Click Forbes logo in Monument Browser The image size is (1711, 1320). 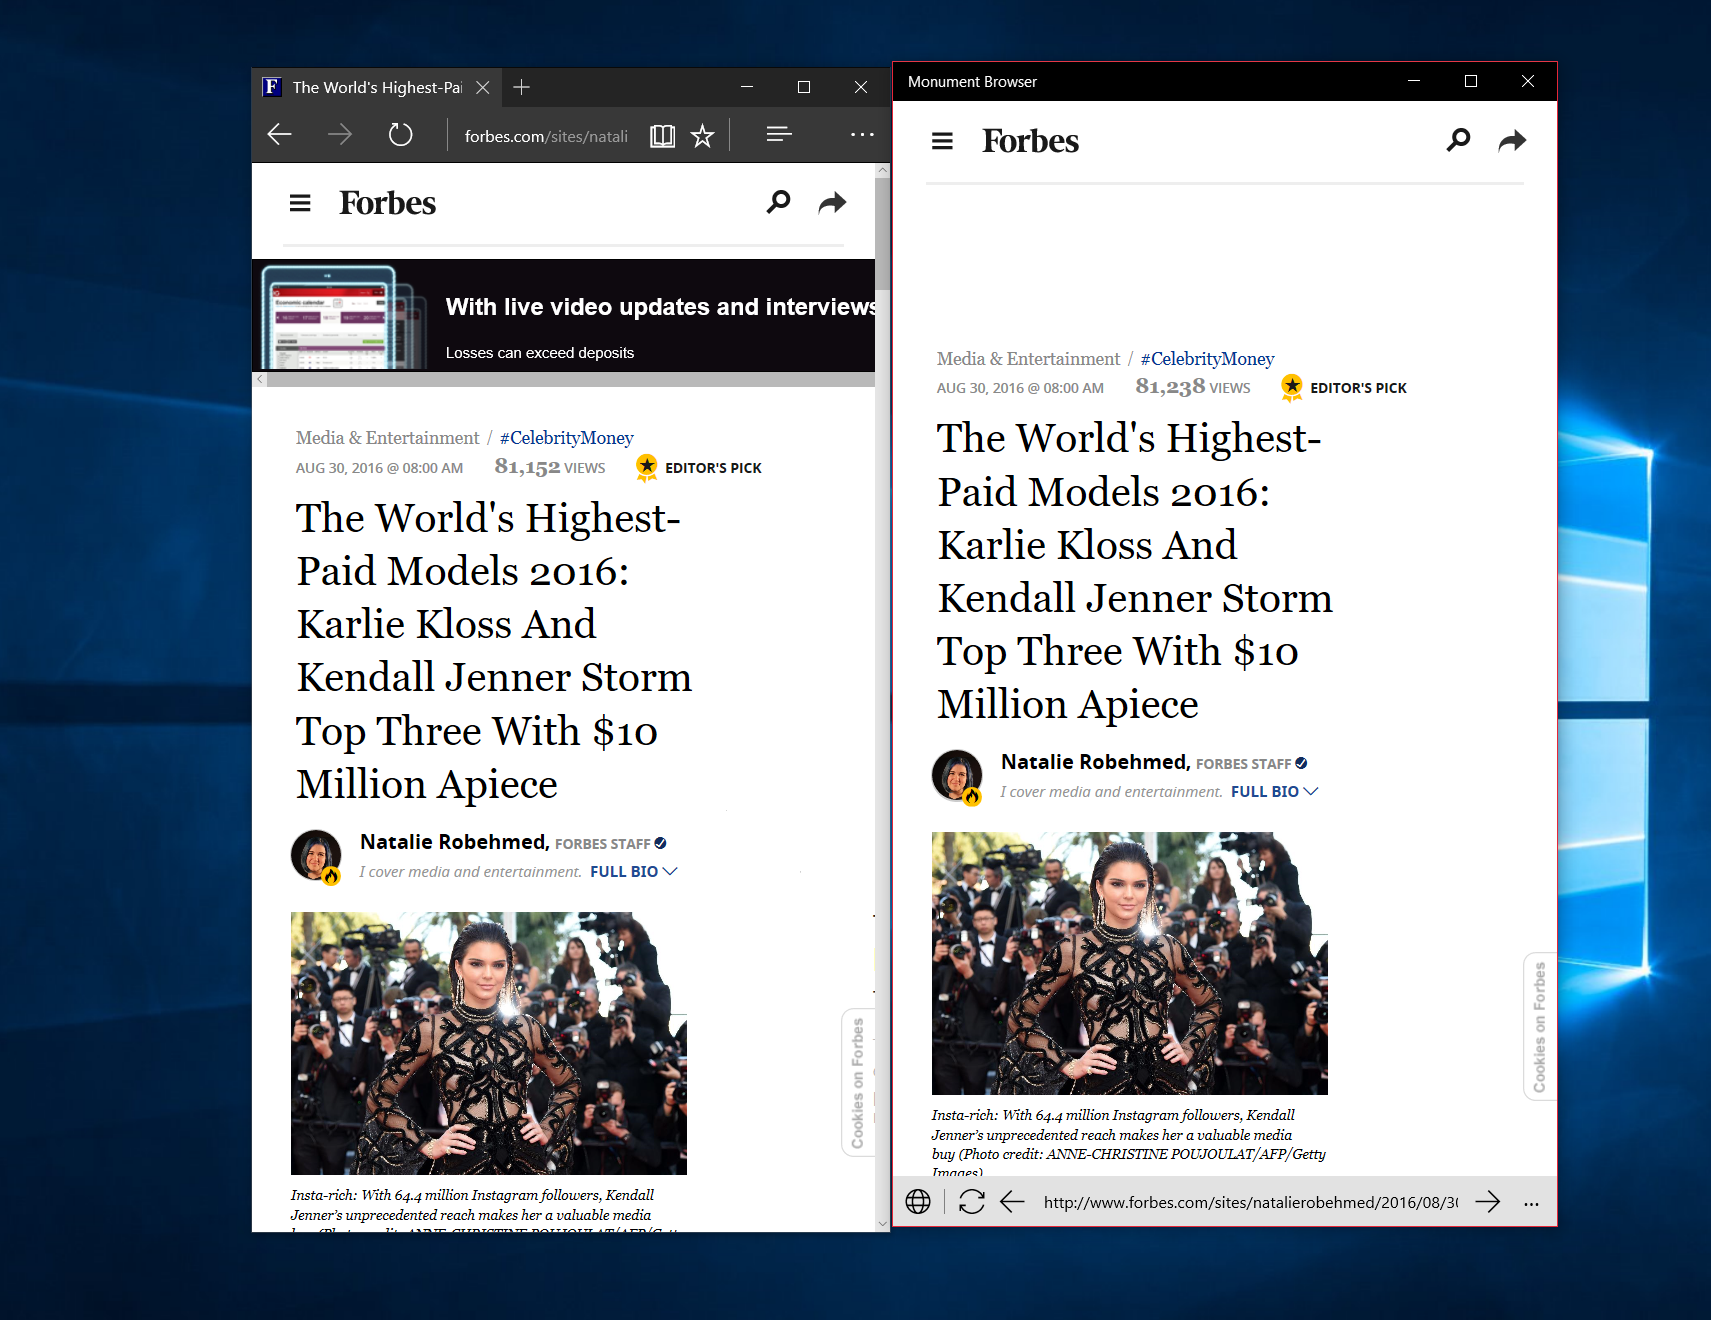(x=1030, y=141)
